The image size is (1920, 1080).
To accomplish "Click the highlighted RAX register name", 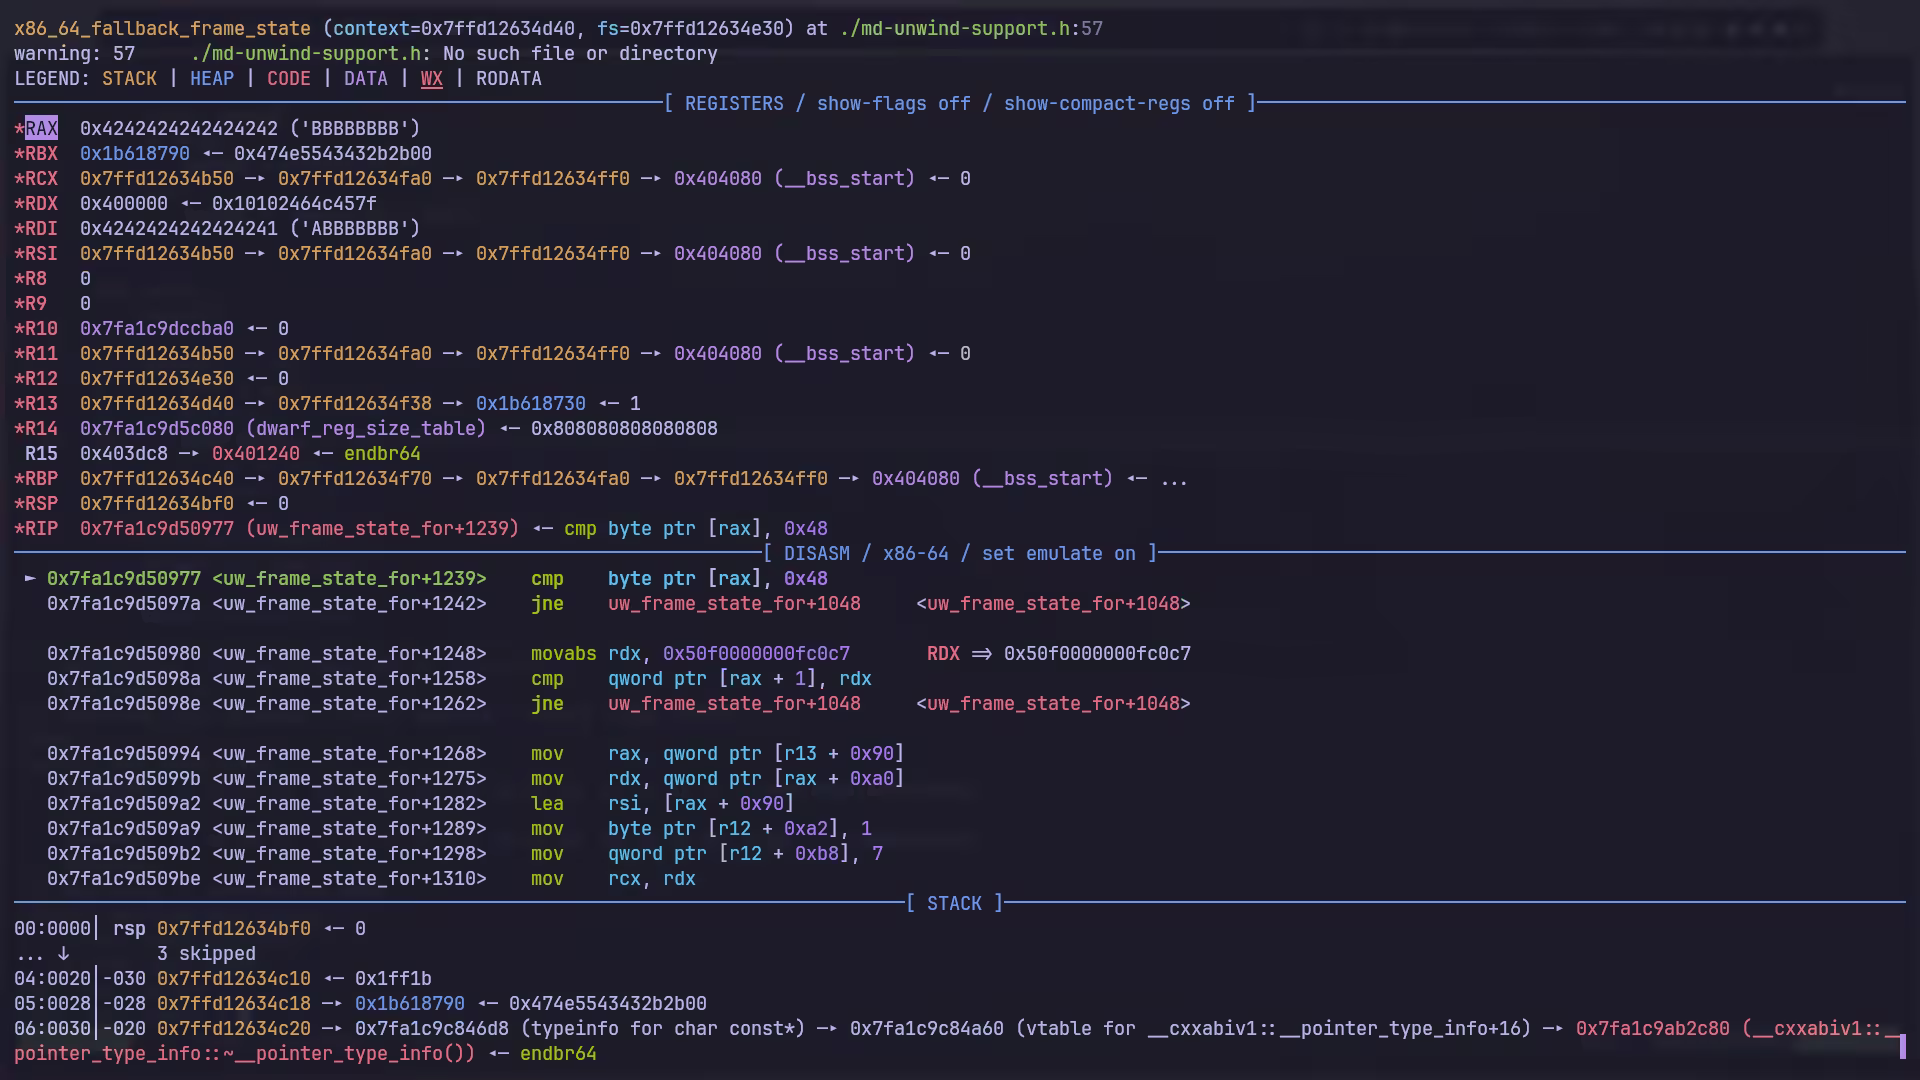I will tap(41, 129).
